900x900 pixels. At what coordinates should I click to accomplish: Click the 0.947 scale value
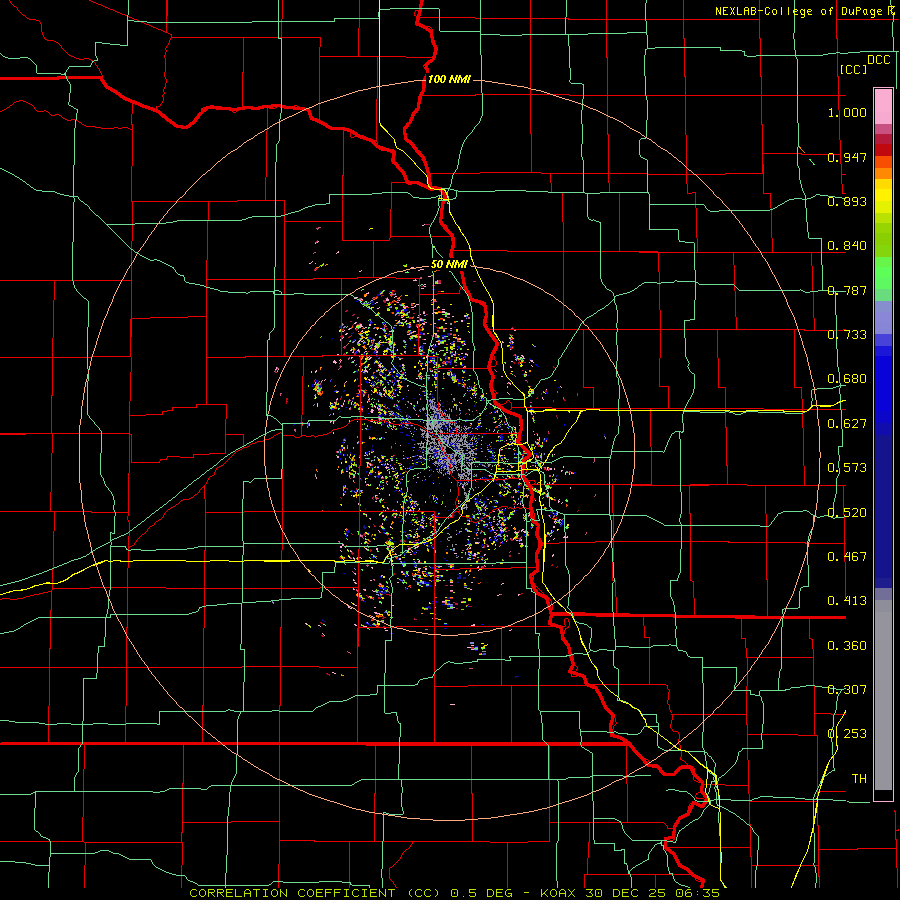[847, 157]
